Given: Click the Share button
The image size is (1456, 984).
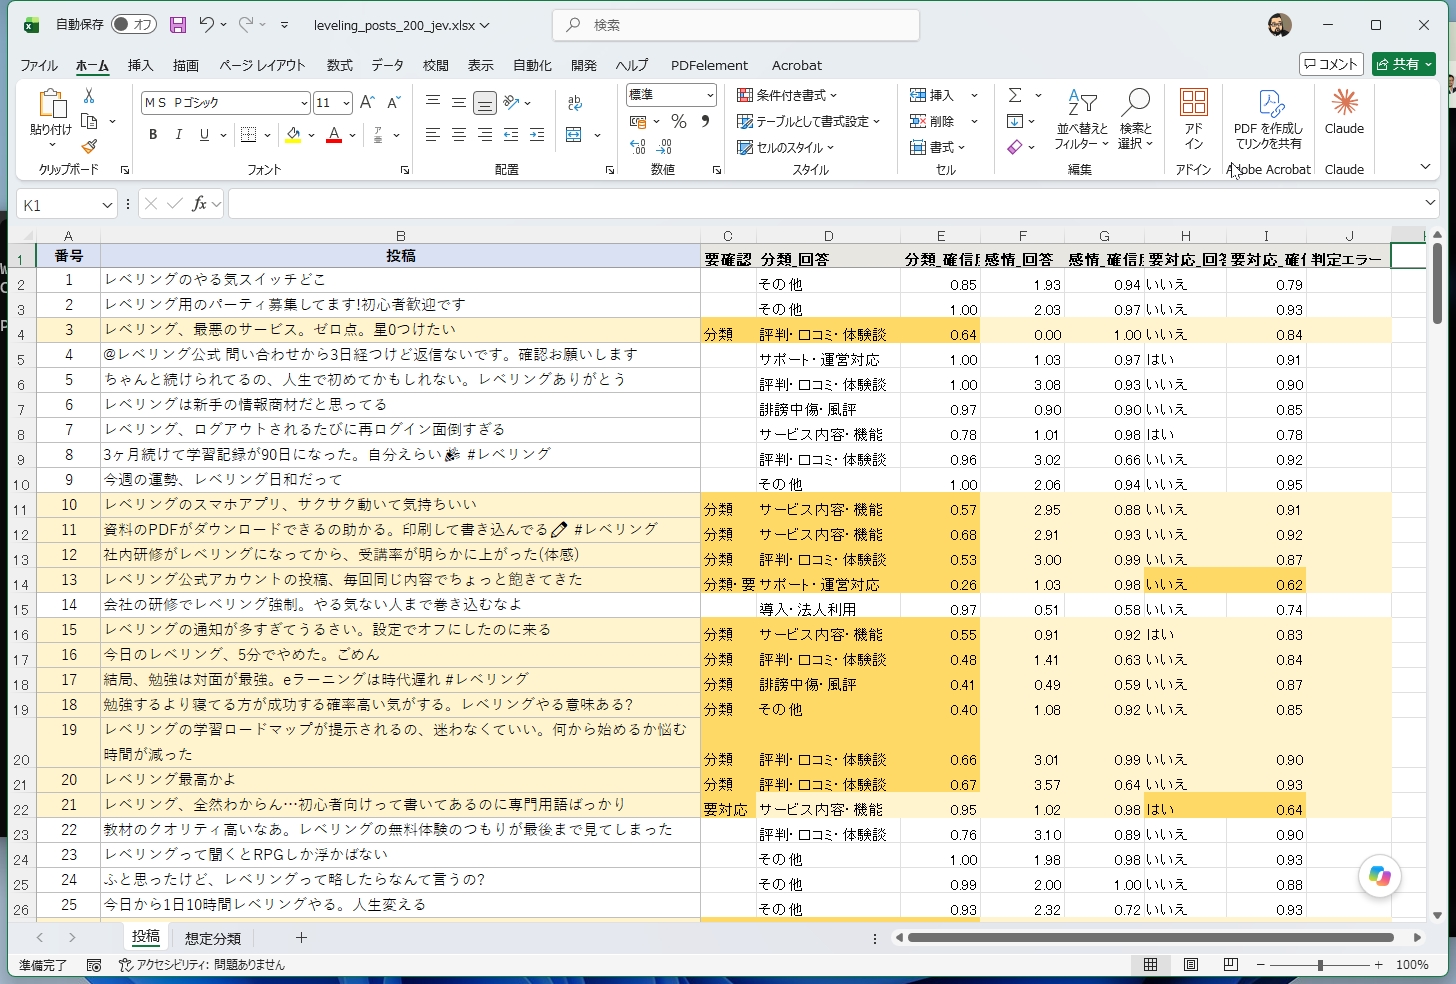Looking at the screenshot, I should tap(1404, 64).
